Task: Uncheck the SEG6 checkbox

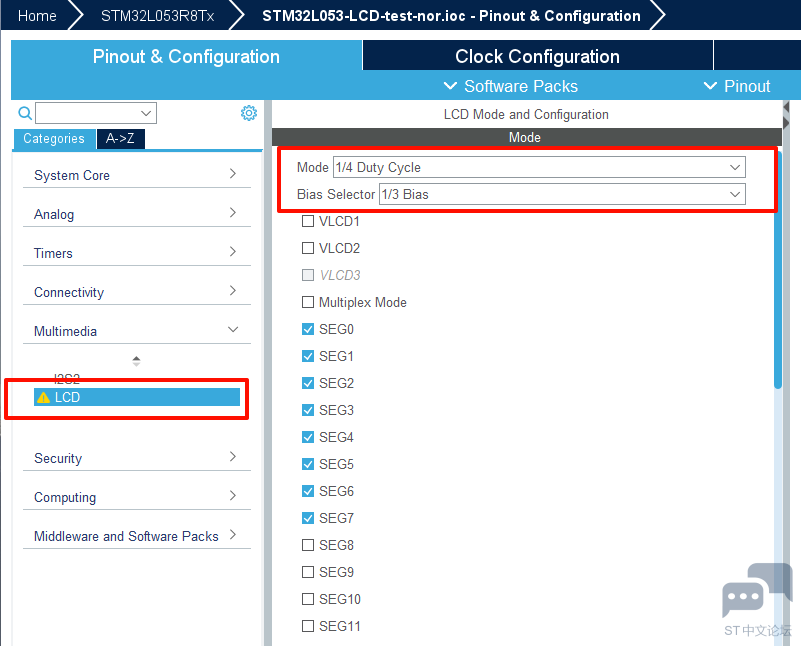Action: point(308,491)
